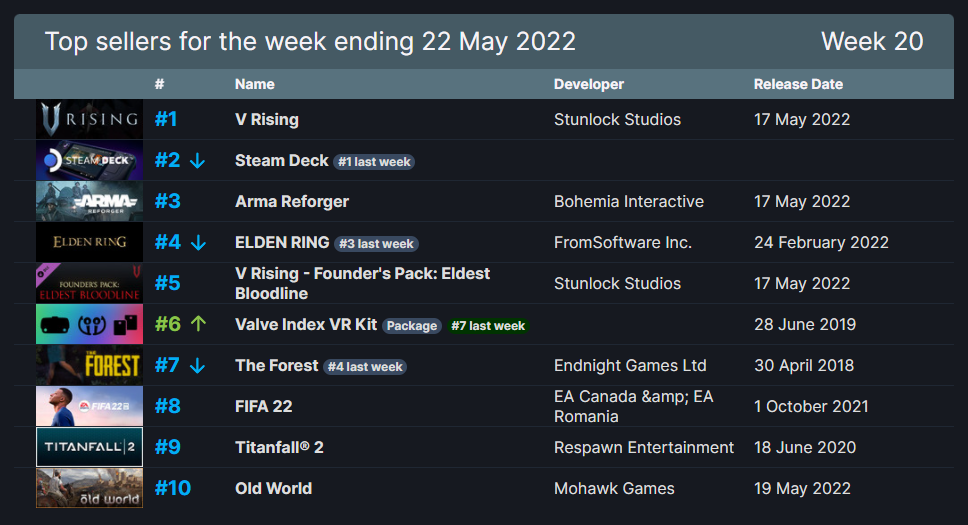Open the V Rising game link
968x525 pixels.
pyautogui.click(x=267, y=119)
